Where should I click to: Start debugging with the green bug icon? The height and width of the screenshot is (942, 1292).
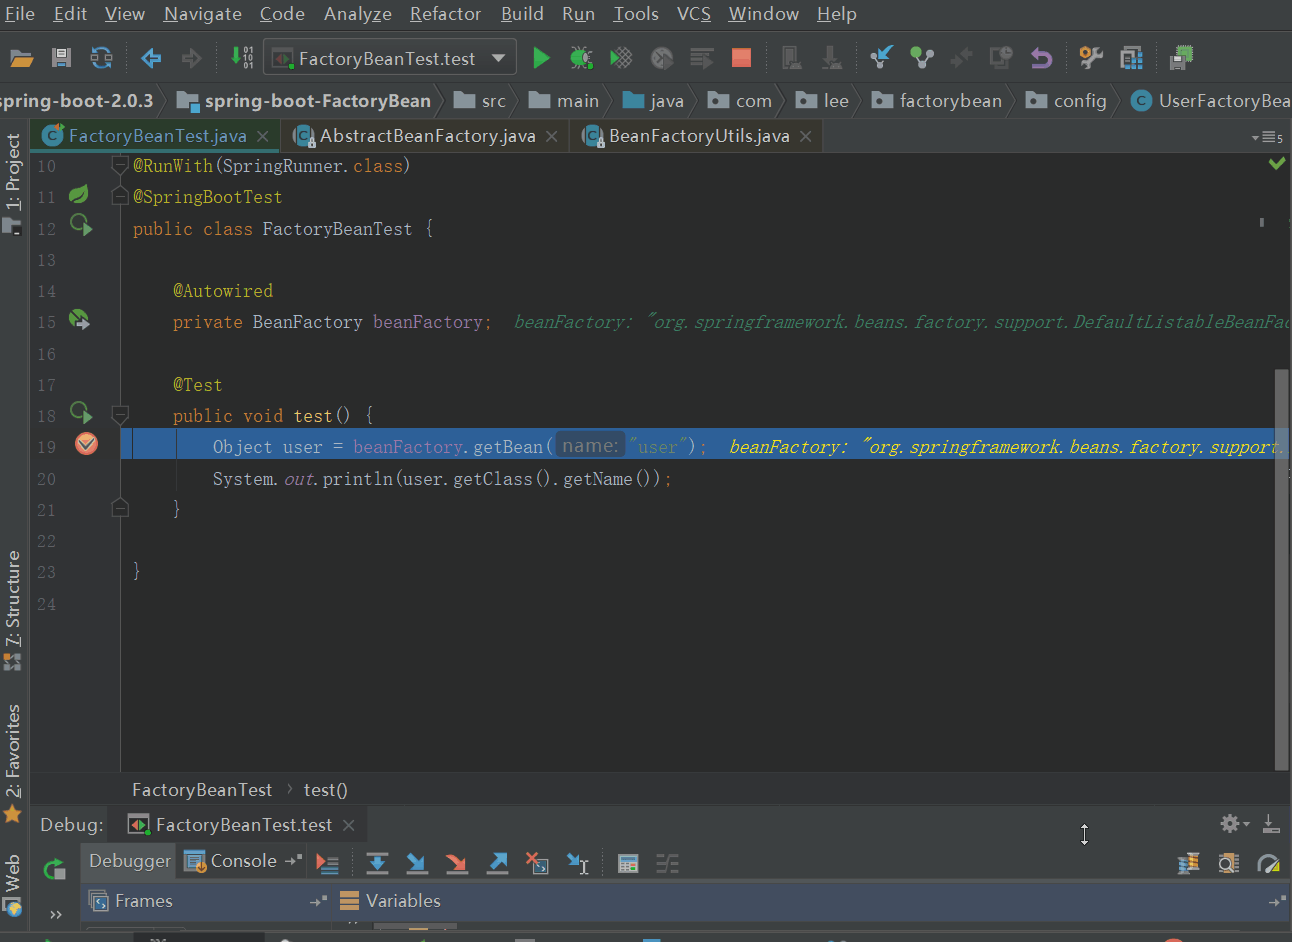pos(581,58)
